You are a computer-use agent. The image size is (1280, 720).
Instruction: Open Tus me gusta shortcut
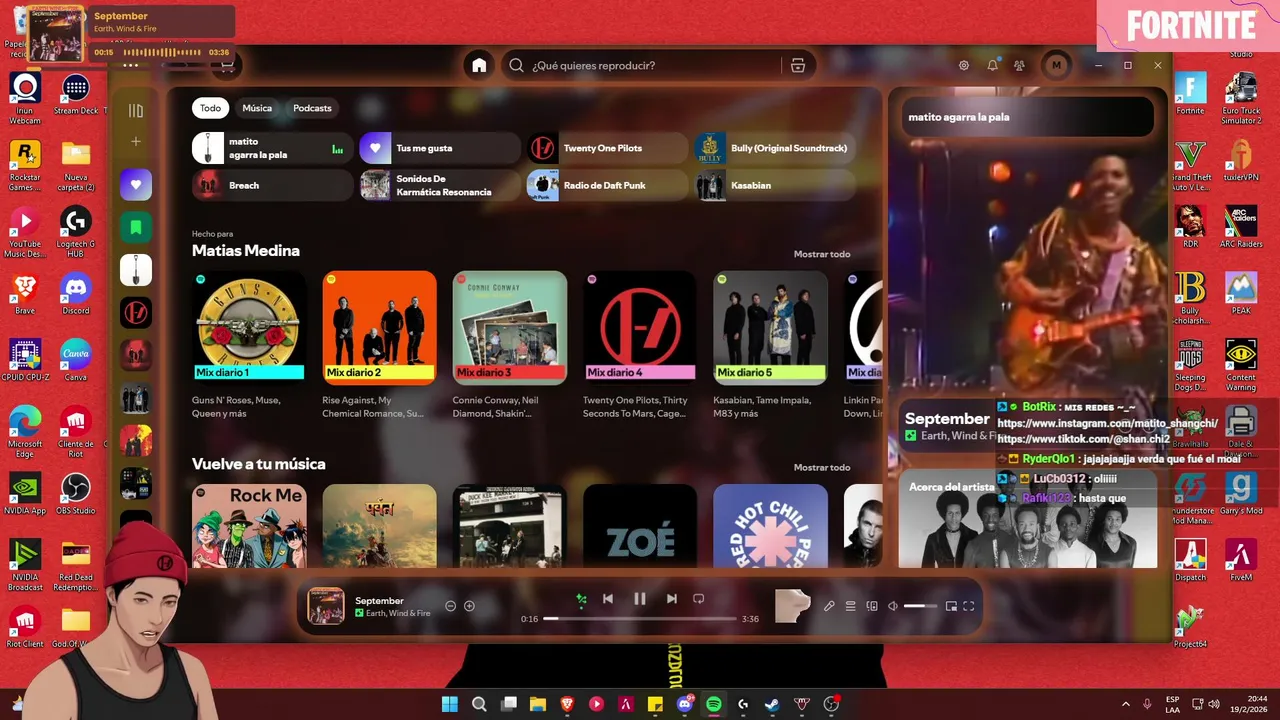(x=440, y=148)
